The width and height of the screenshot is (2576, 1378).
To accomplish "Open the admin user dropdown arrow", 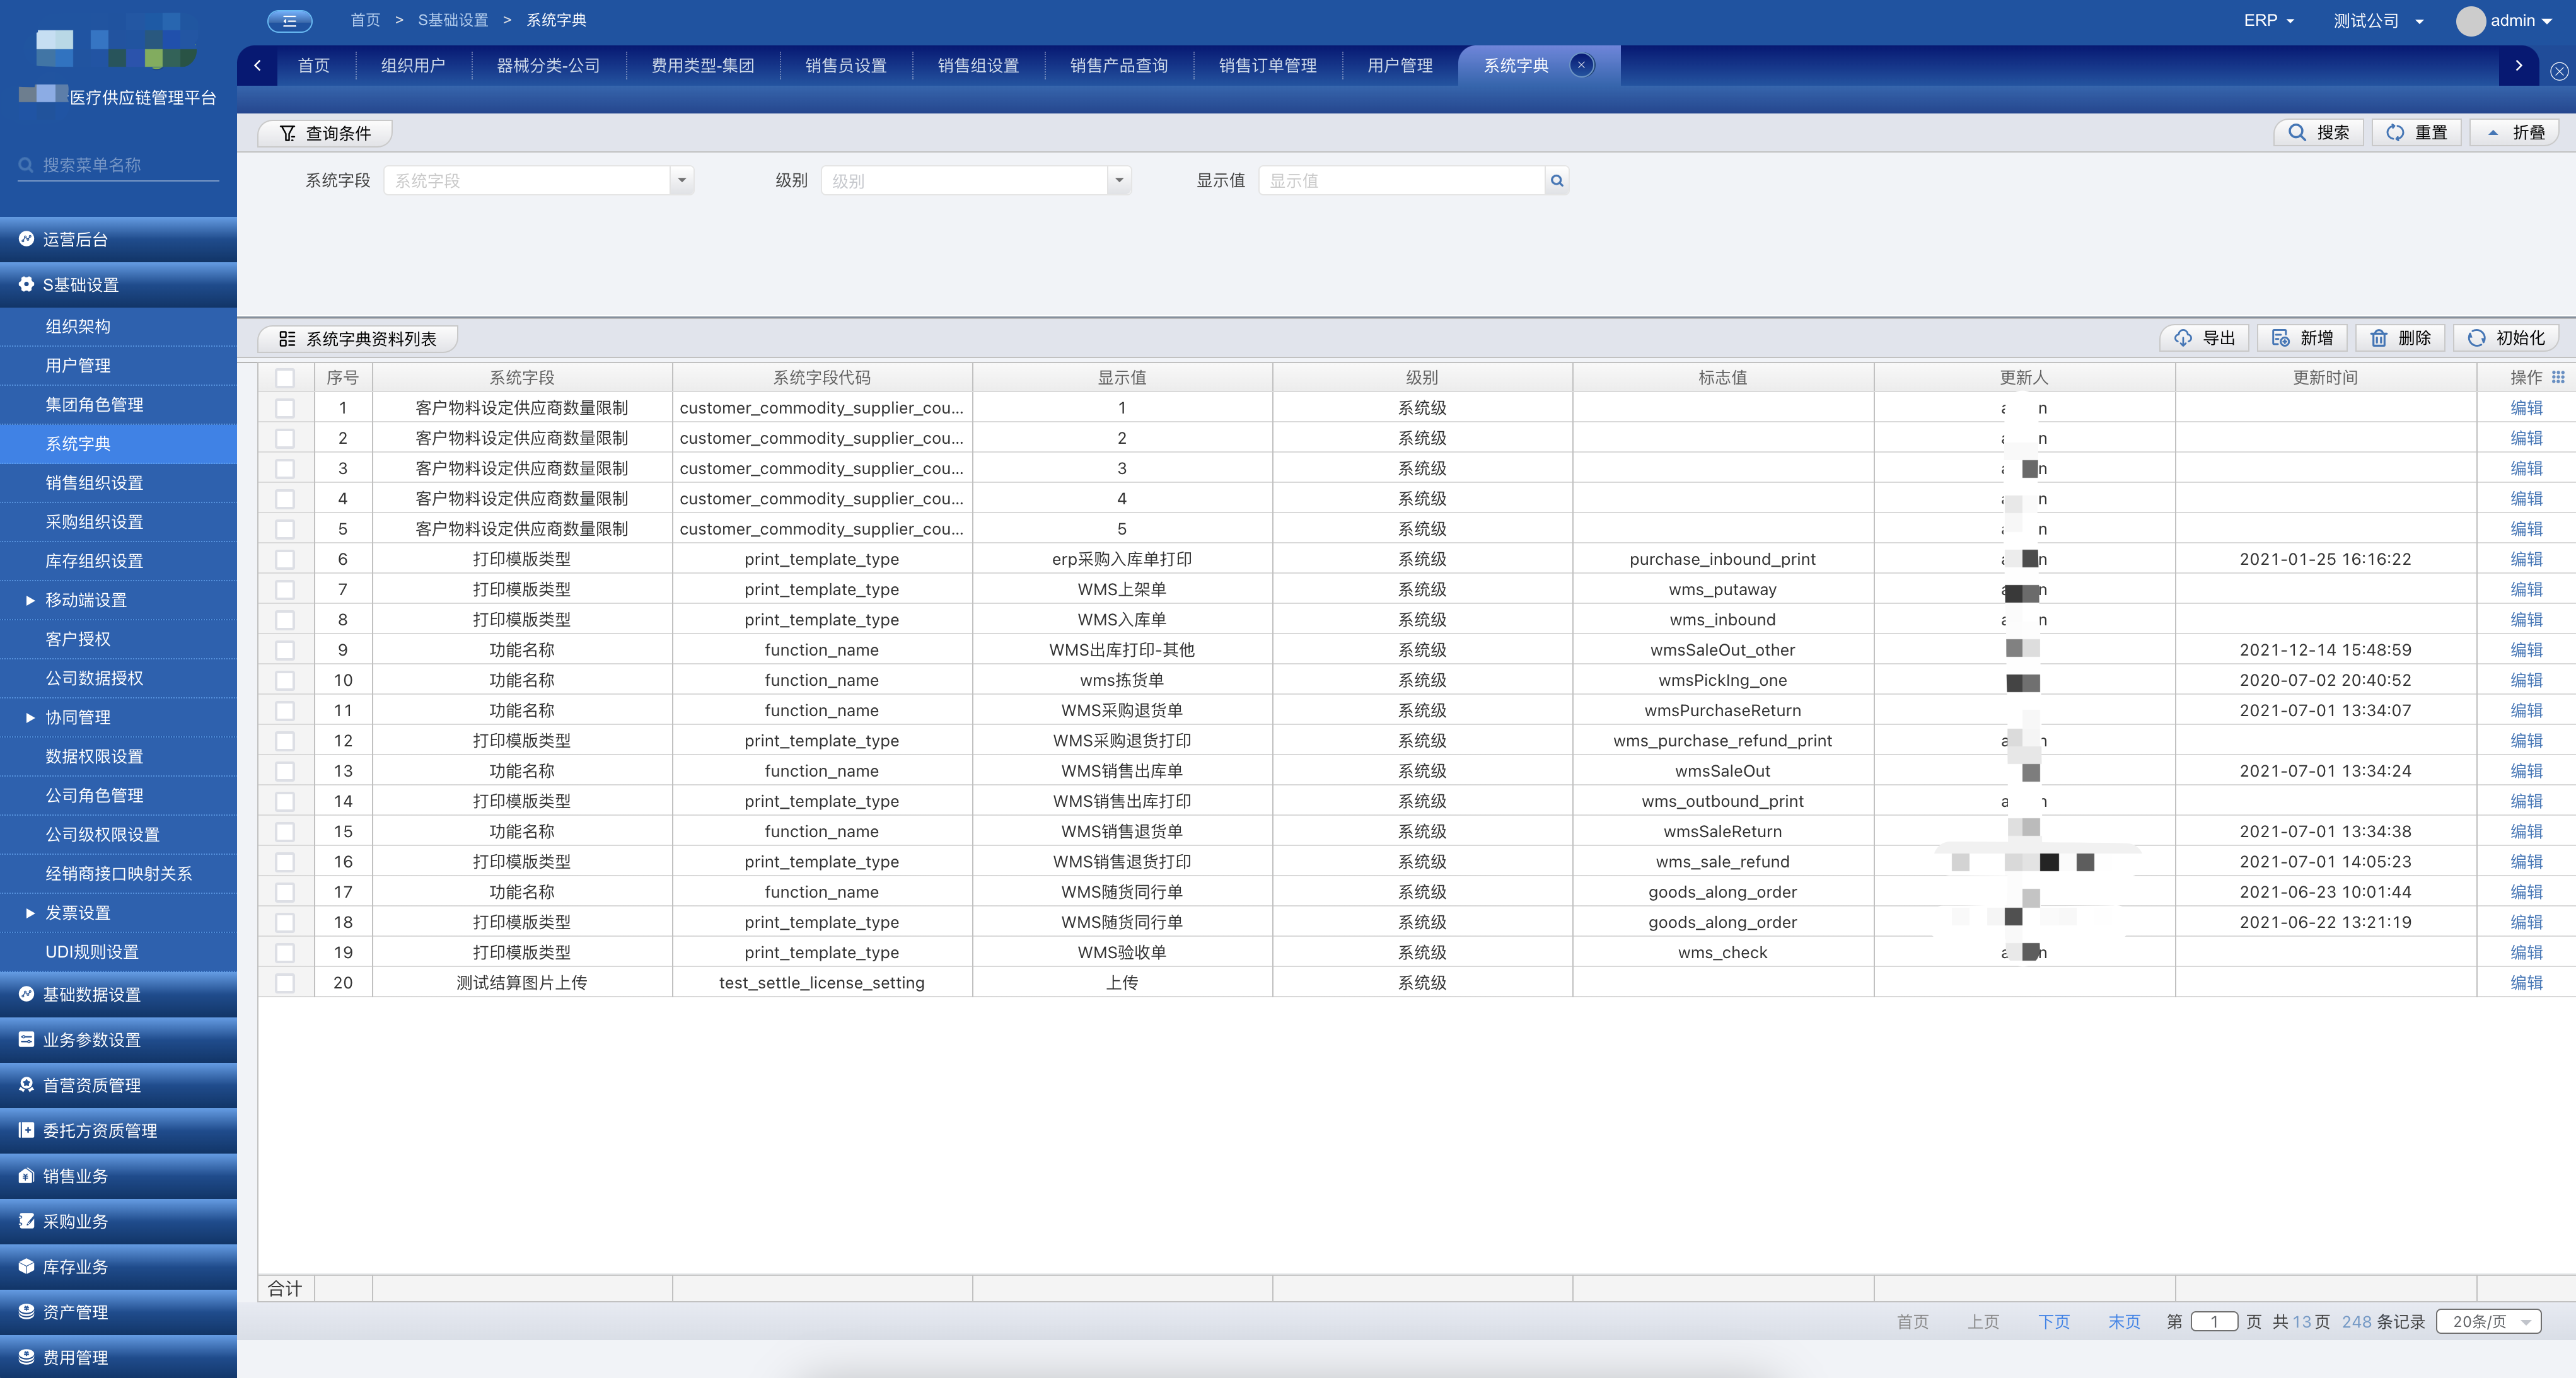I will [x=2547, y=21].
